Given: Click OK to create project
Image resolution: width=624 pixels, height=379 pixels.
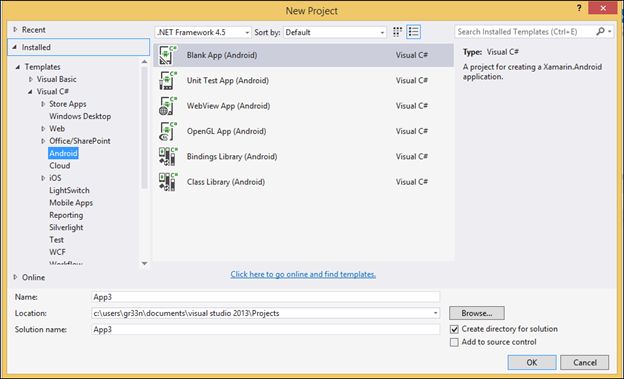Looking at the screenshot, I should point(532,362).
